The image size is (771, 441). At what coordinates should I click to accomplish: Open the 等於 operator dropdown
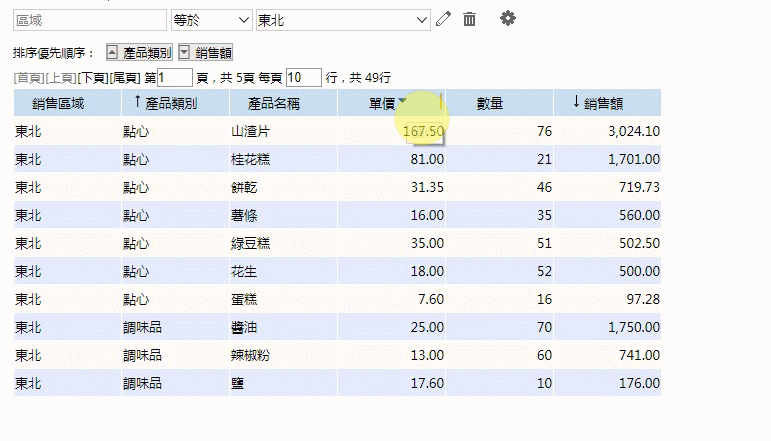tap(211, 20)
